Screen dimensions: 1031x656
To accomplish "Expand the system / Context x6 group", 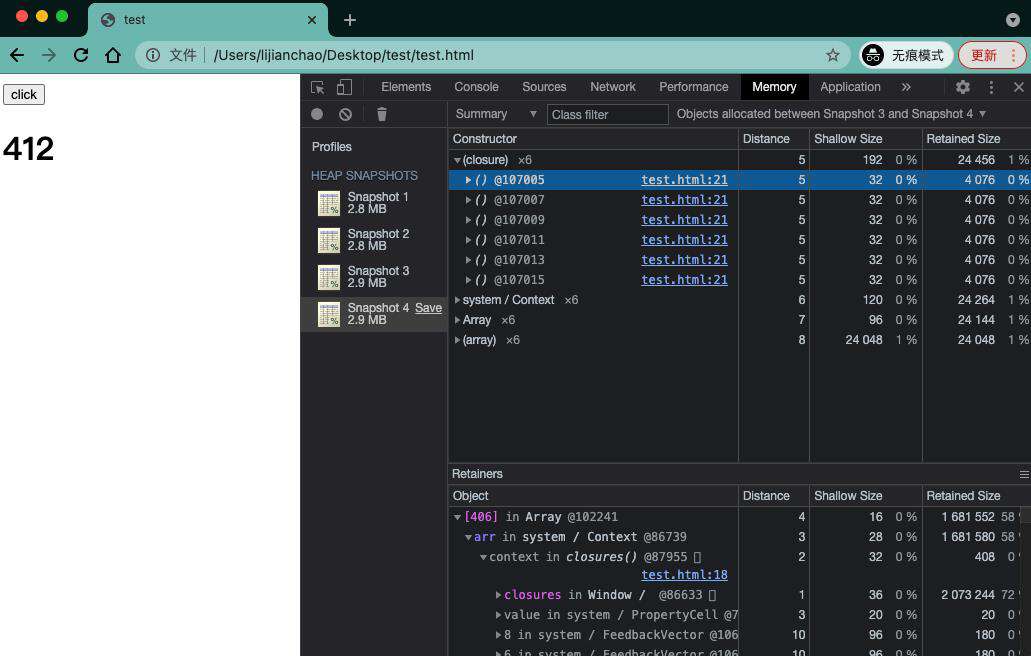I will (x=457, y=300).
